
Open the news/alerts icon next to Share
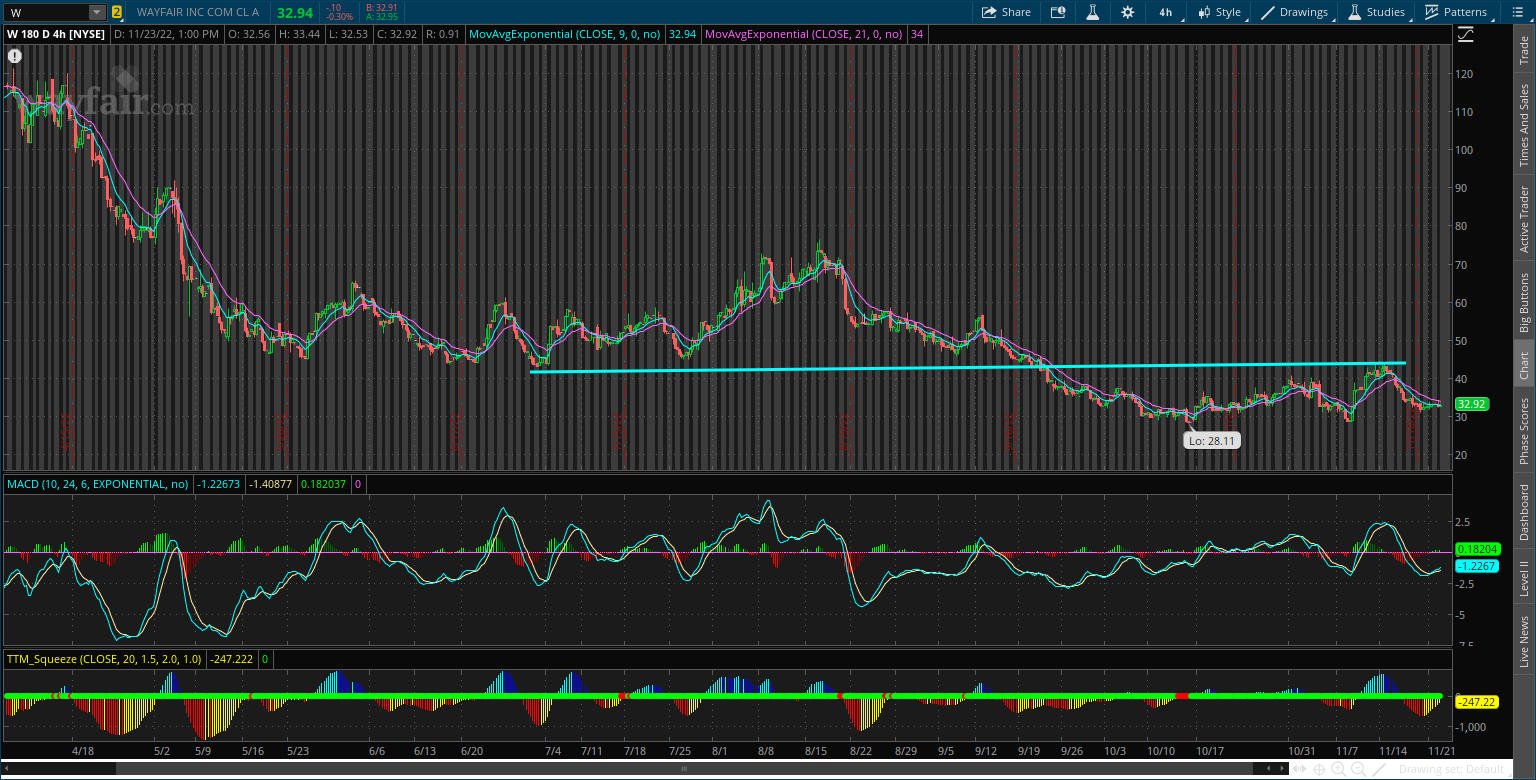pos(1058,12)
